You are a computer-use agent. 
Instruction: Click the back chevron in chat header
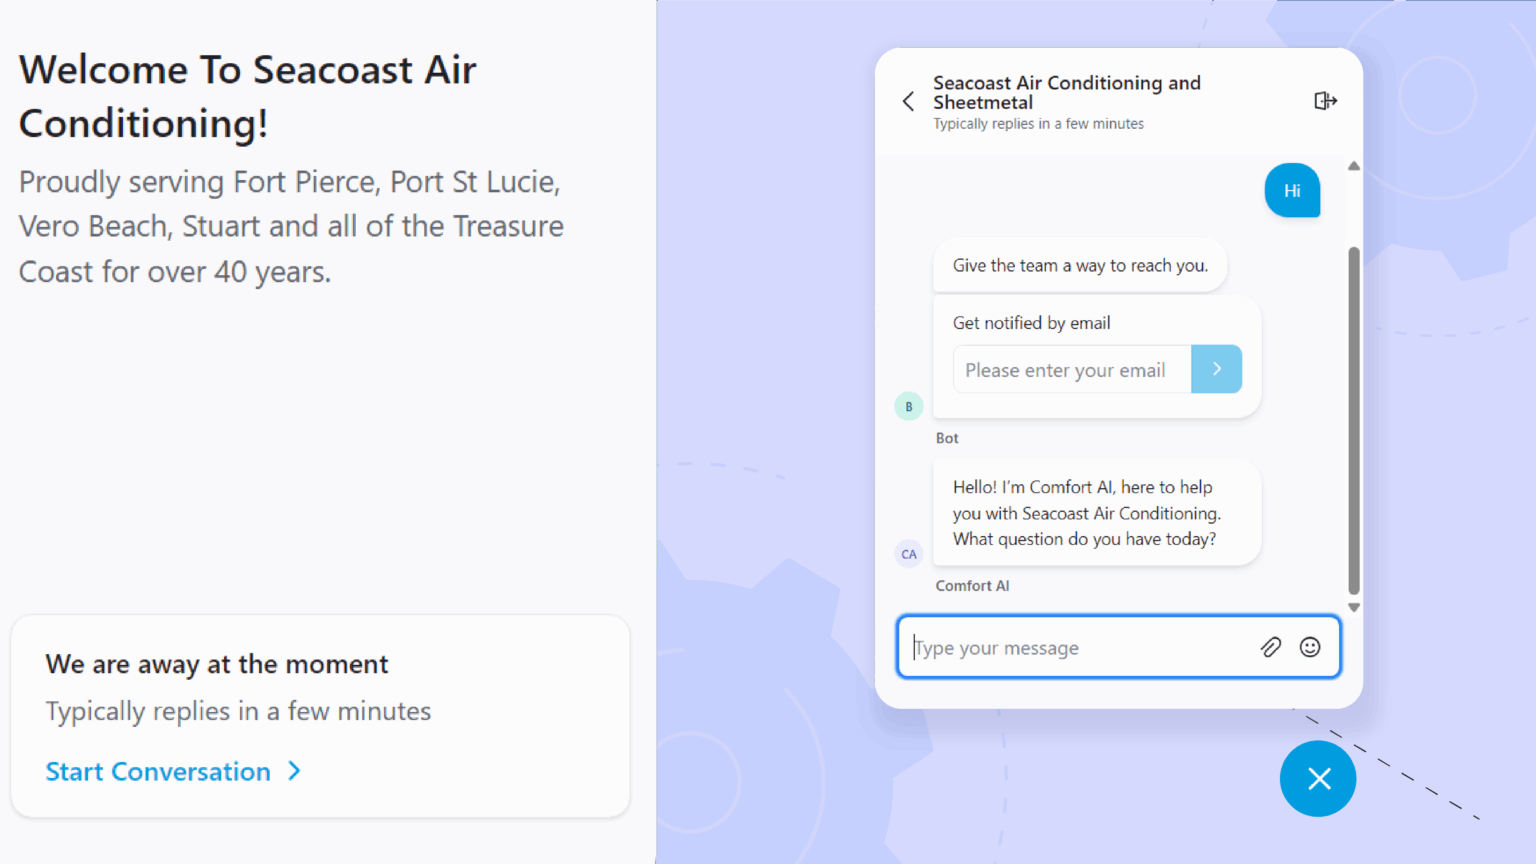click(908, 101)
